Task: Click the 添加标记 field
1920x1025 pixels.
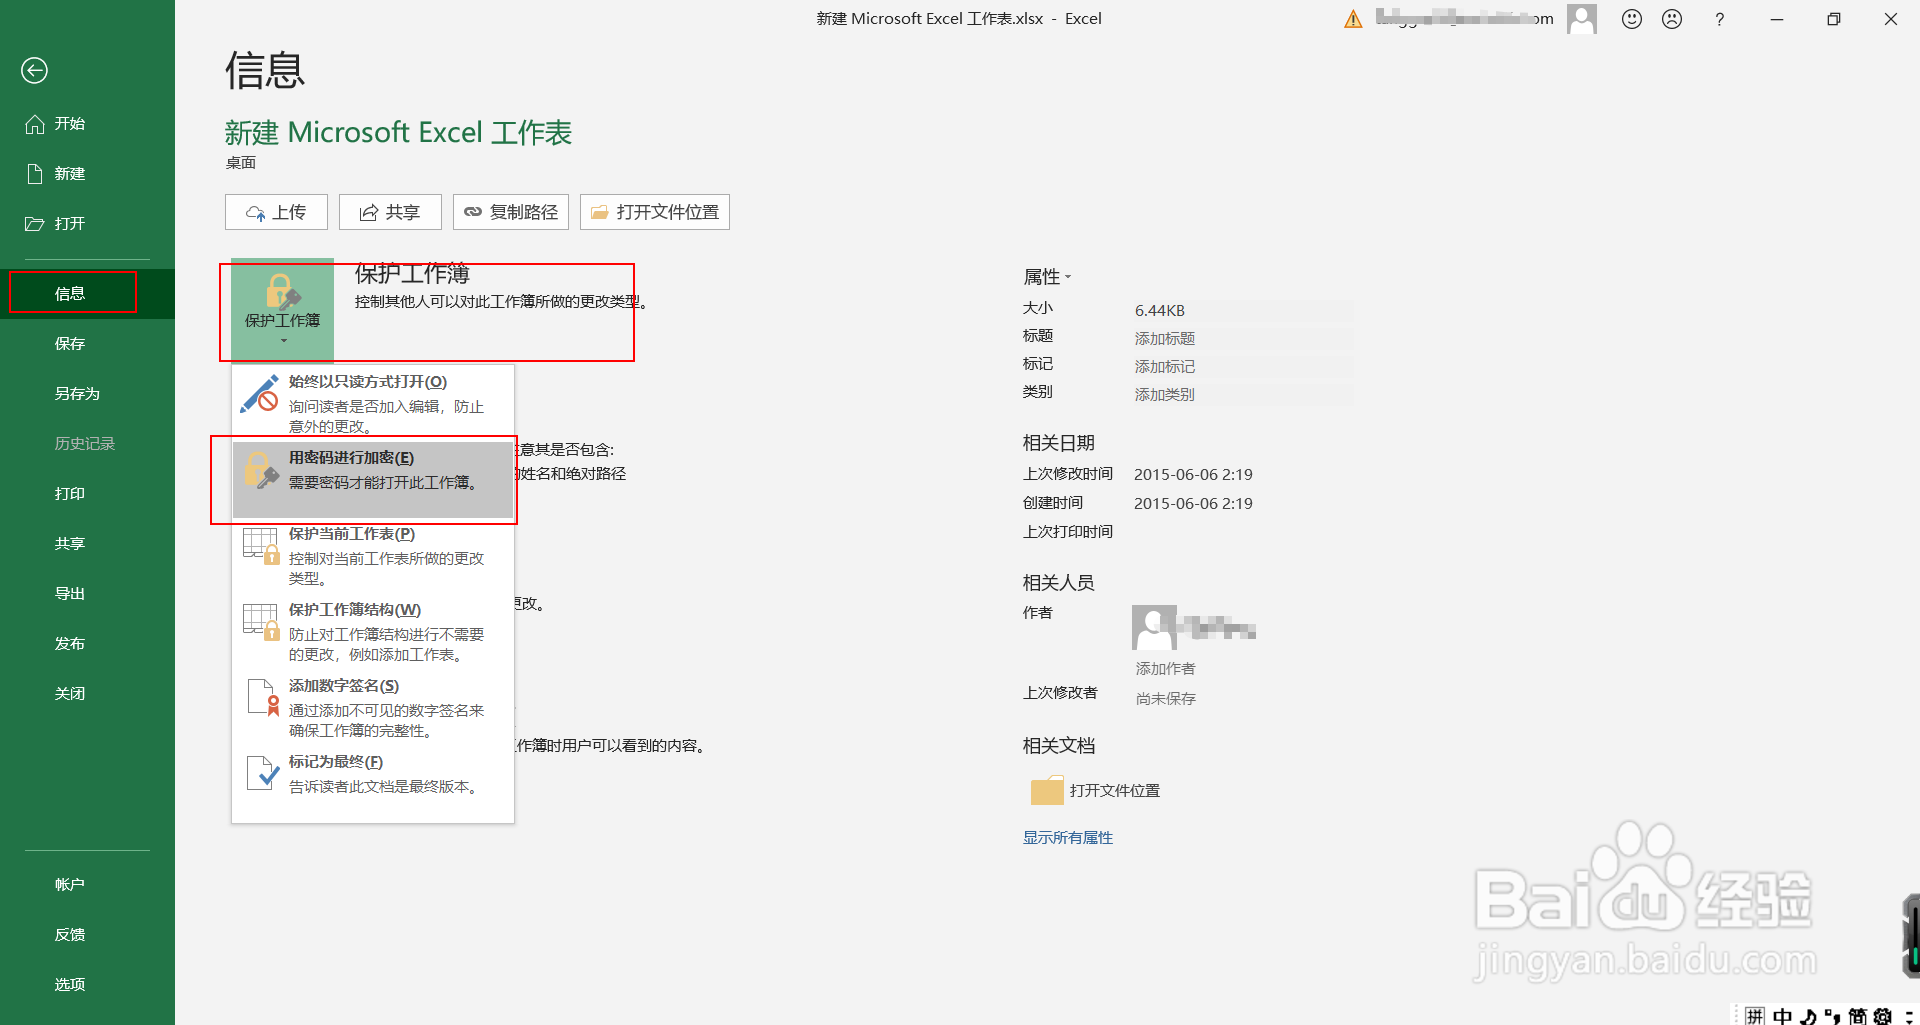Action: [1243, 367]
